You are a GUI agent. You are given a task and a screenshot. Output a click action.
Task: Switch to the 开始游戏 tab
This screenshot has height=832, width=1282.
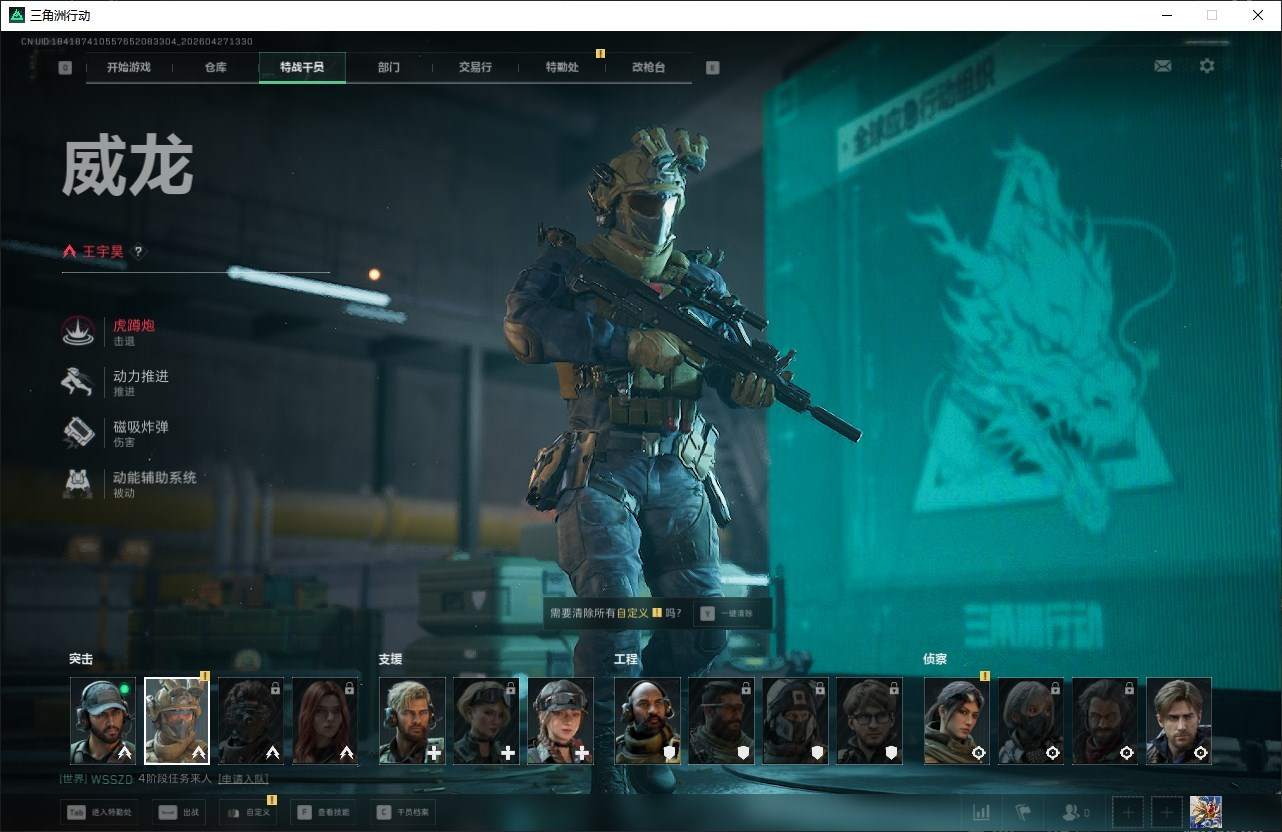[129, 68]
